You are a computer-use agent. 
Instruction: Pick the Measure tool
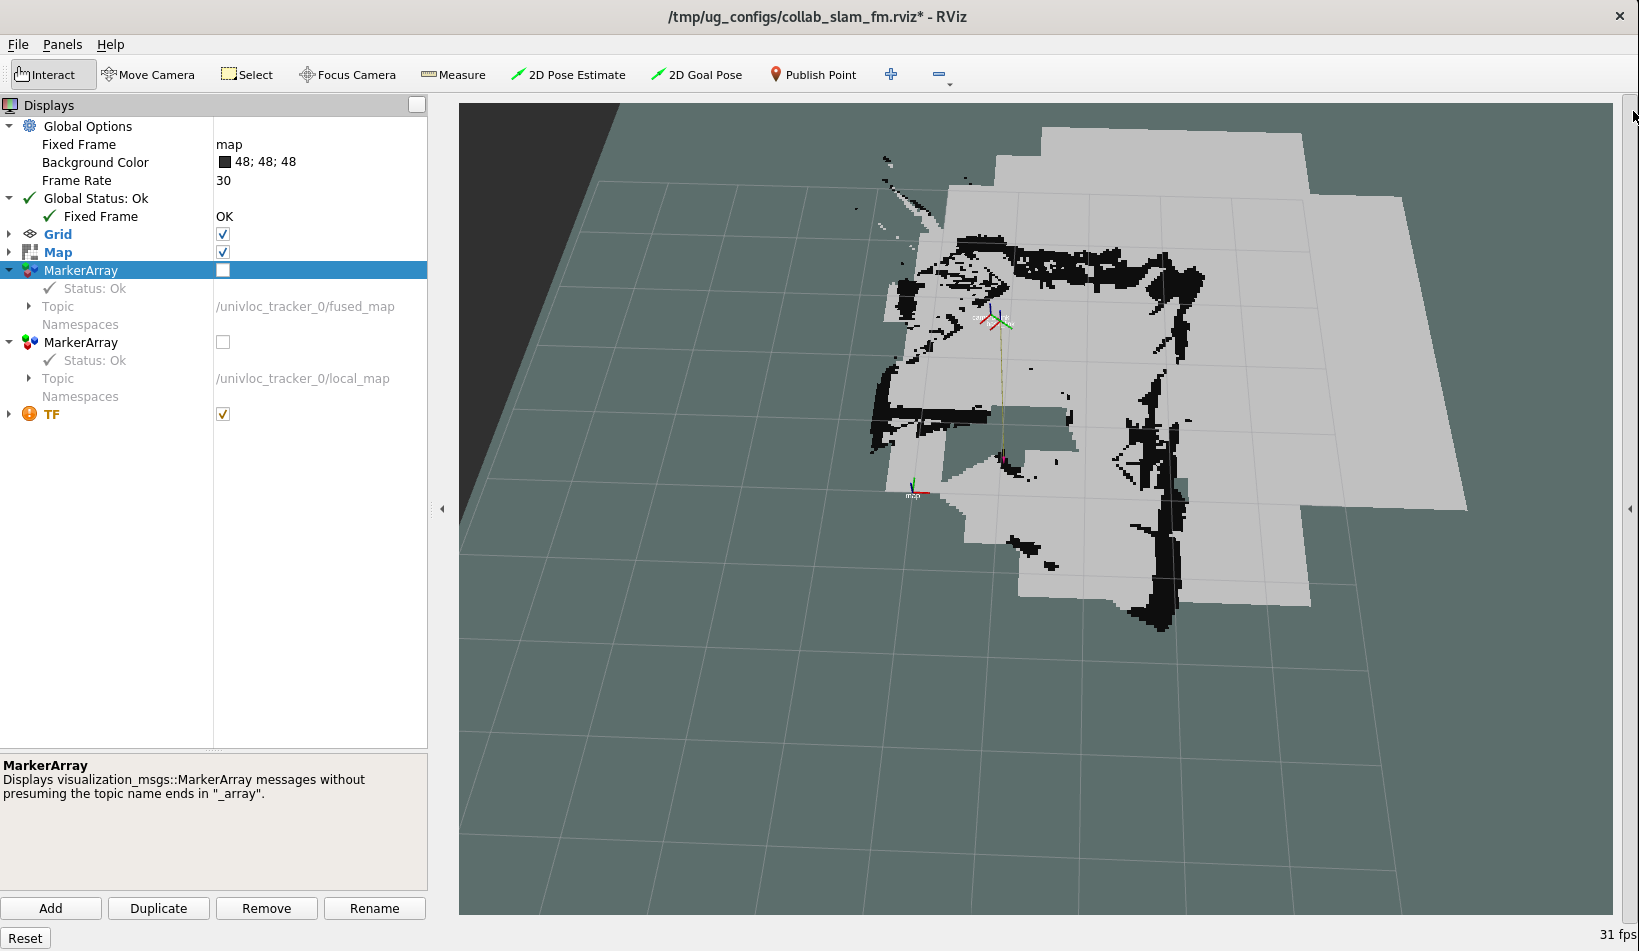click(x=453, y=75)
